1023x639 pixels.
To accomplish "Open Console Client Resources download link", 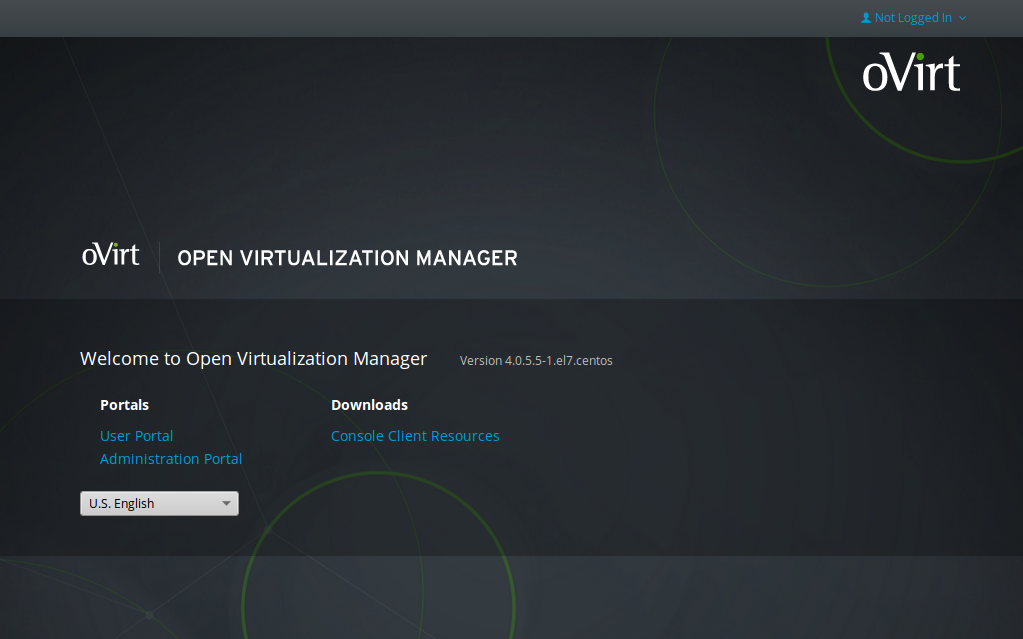I will [x=415, y=435].
